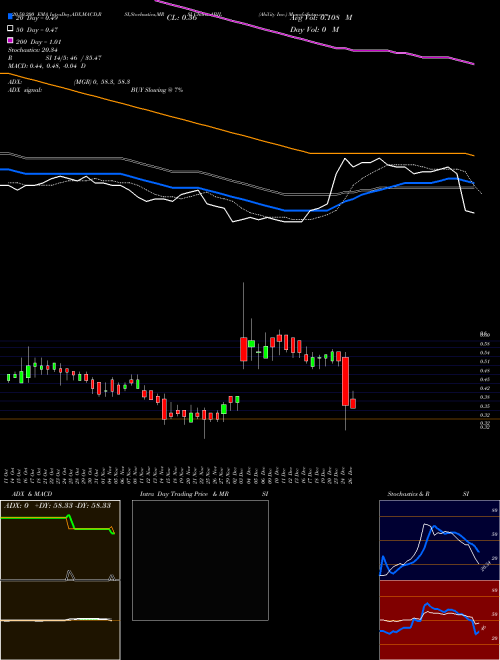Click the MACD lower sub-chart panel
This screenshot has height=660, width=500.
pyautogui.click(x=60, y=620)
